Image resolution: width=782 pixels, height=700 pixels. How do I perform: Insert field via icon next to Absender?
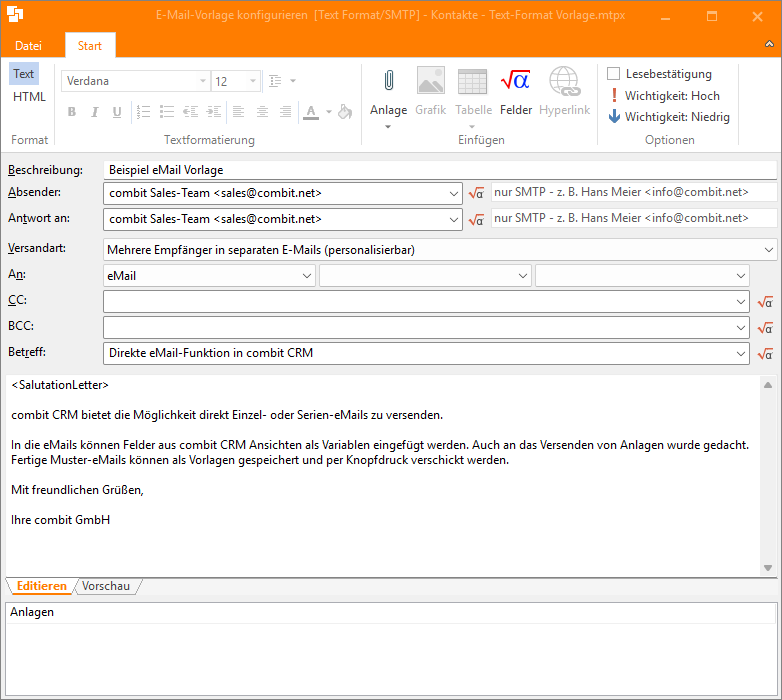pyautogui.click(x=476, y=193)
